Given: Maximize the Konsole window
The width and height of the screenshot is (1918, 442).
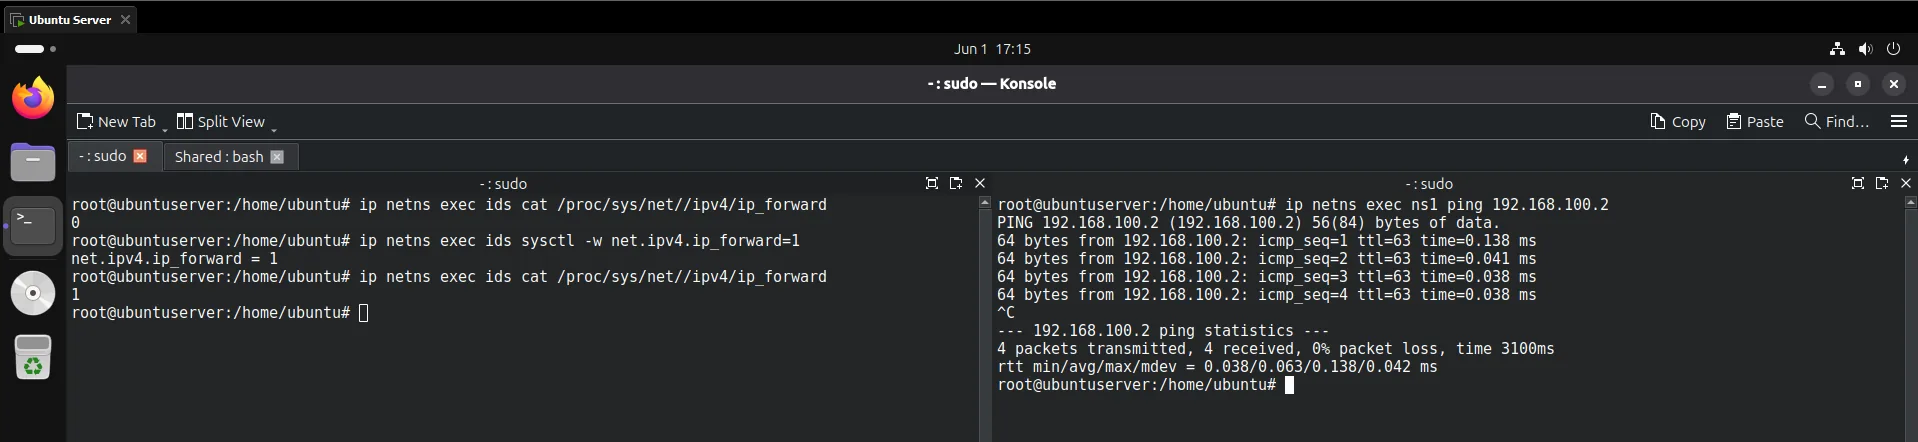Looking at the screenshot, I should point(1858,84).
